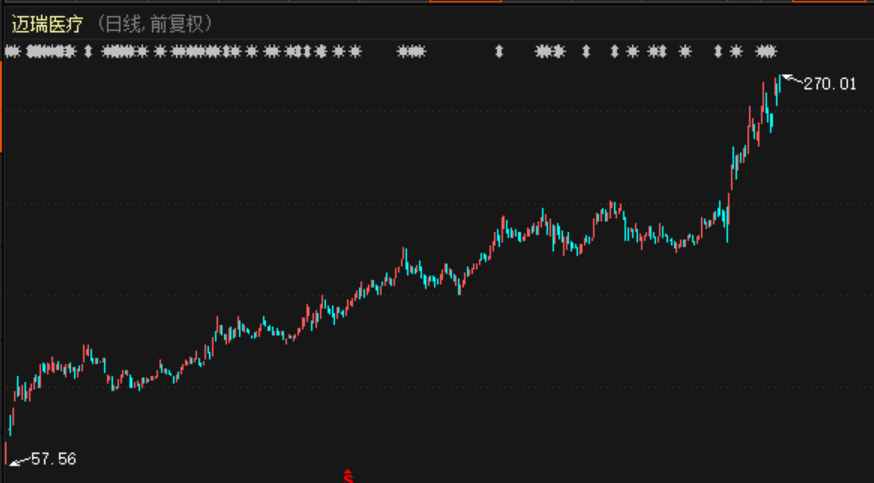This screenshot has height=483, width=874.
Task: Open the 日线 前复权 period label
Action: (154, 24)
